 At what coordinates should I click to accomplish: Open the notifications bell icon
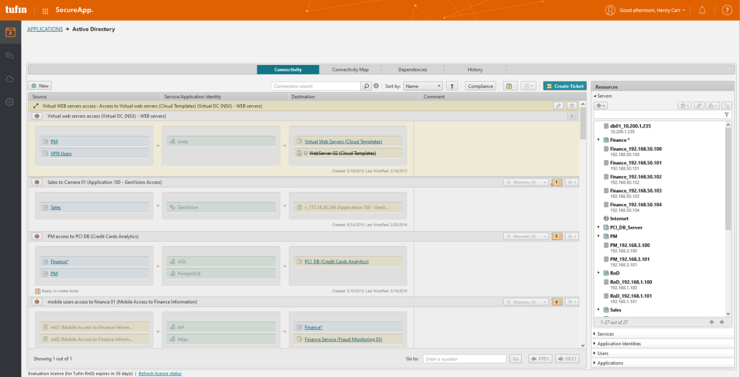click(702, 10)
